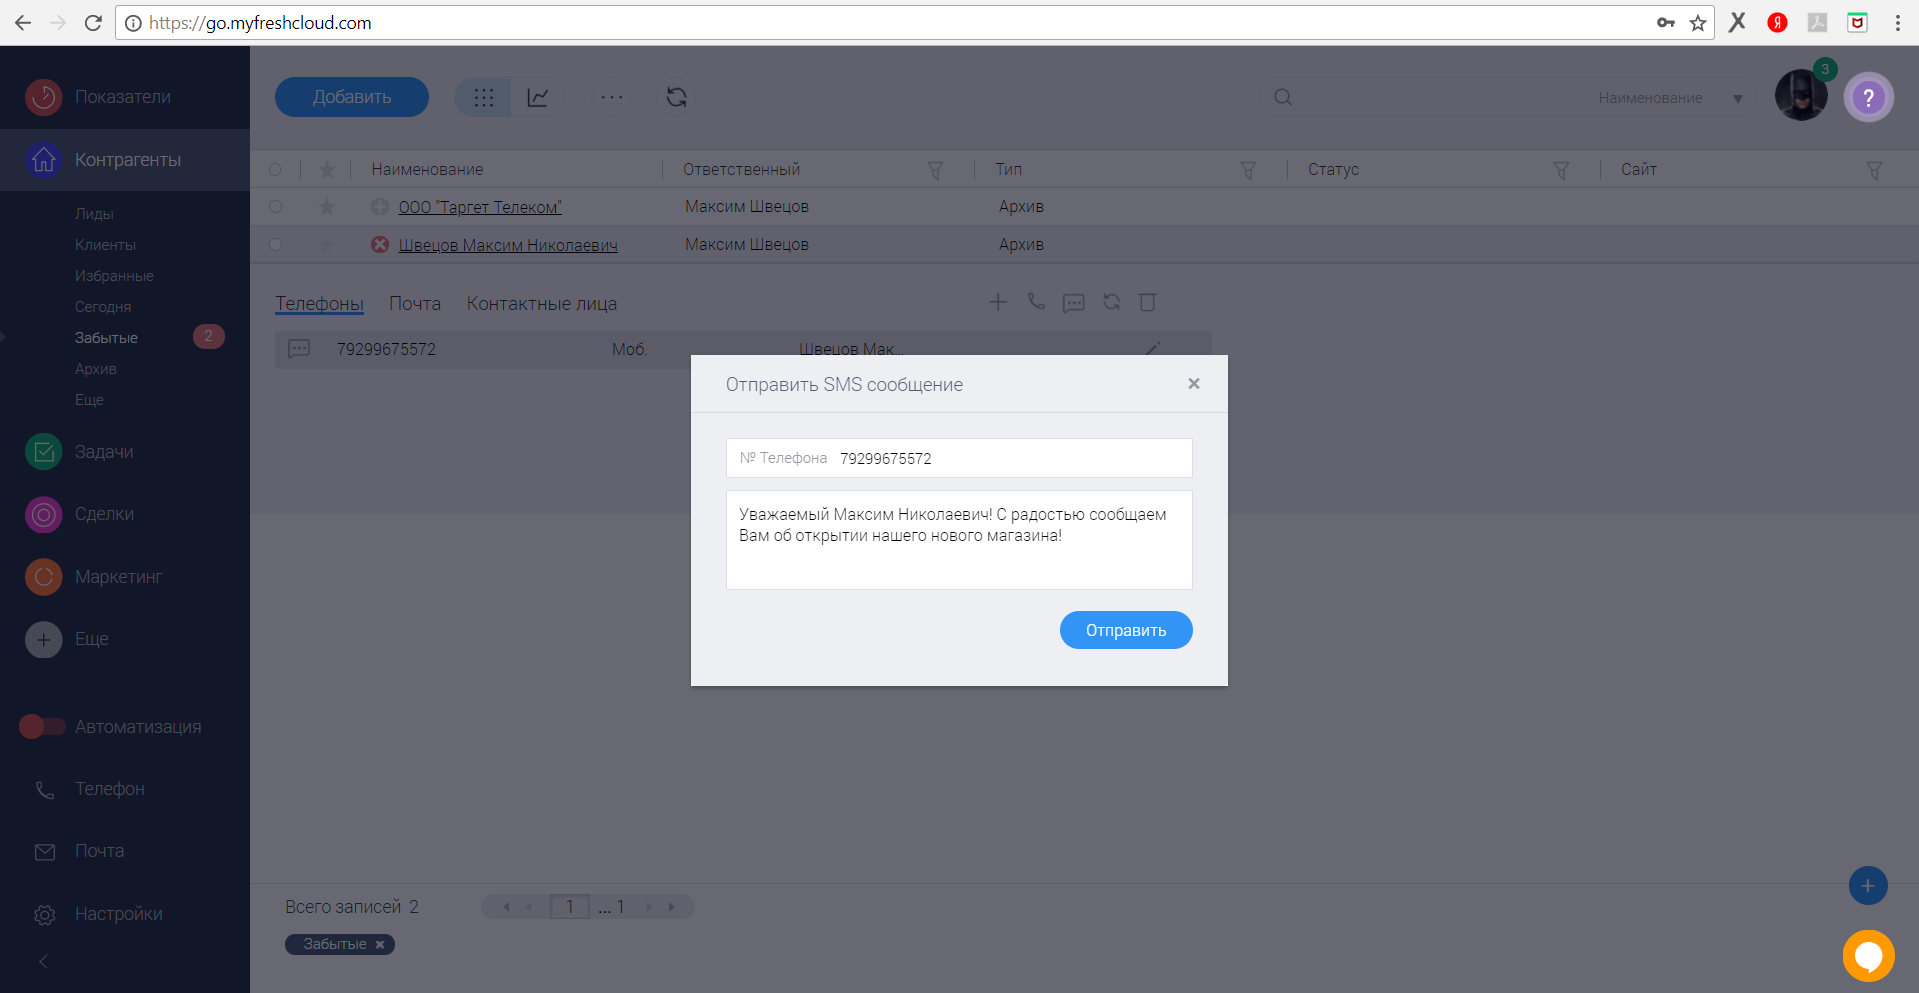Click the star icon in table header
This screenshot has width=1919, height=993.
coord(326,170)
